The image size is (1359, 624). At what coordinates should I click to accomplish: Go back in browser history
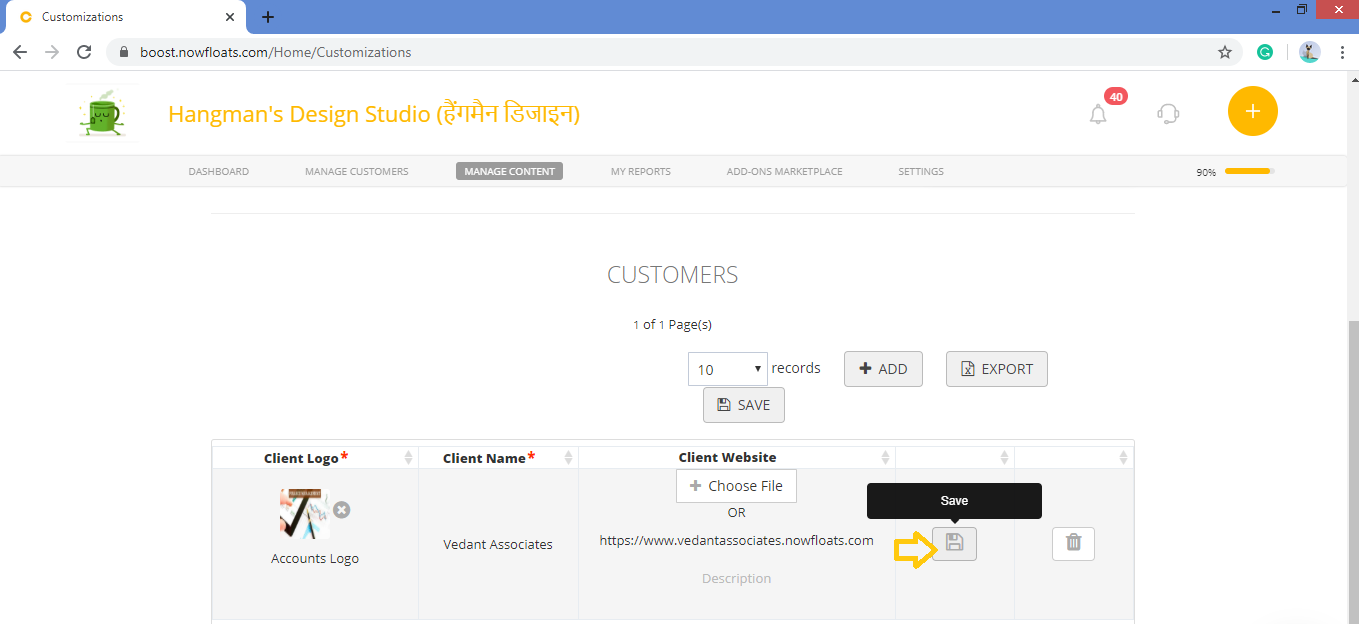20,52
